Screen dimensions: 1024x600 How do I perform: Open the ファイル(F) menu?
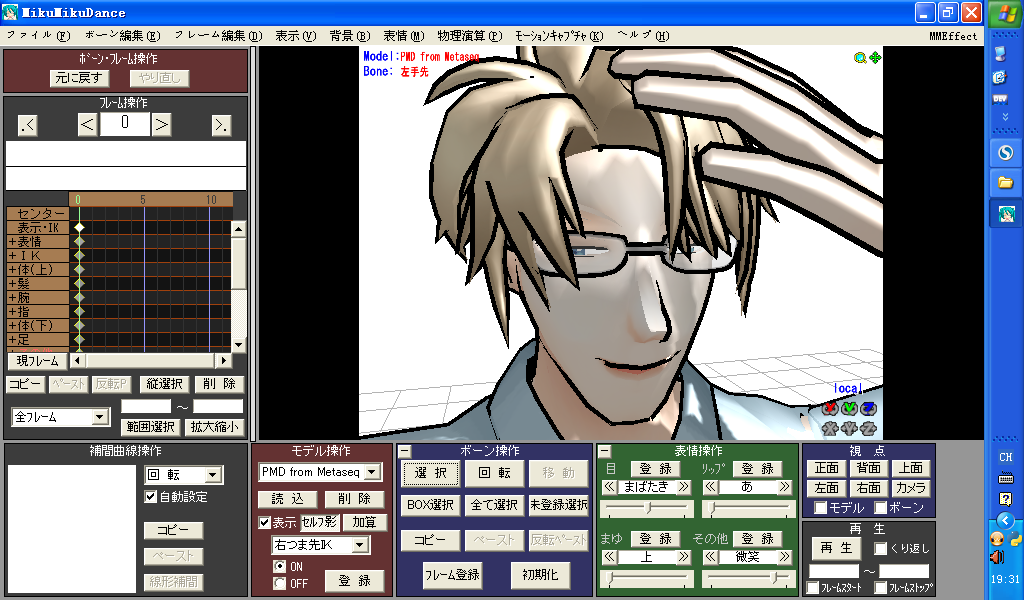tap(38, 35)
